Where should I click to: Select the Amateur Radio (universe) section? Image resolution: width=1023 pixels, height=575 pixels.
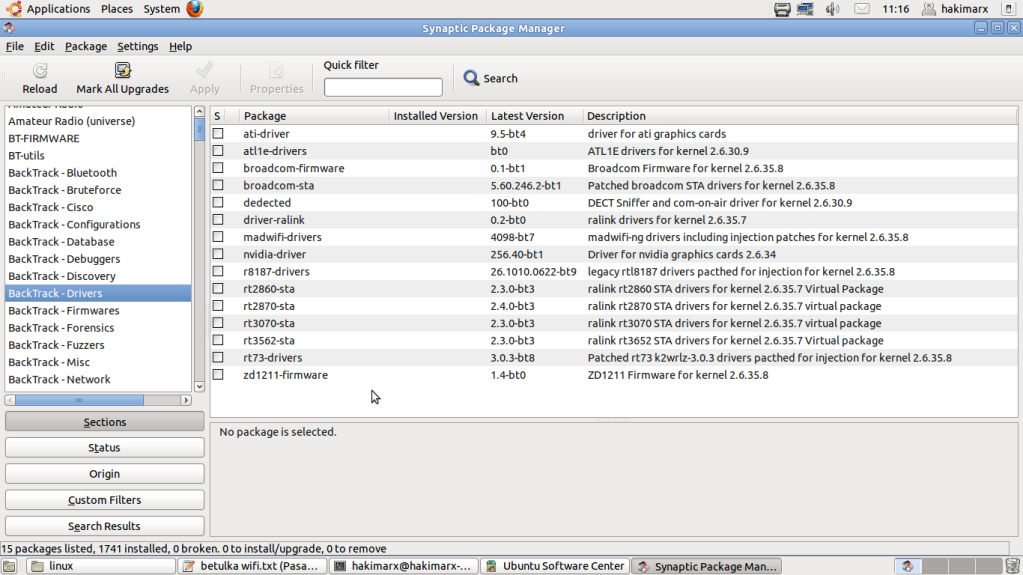(98, 121)
